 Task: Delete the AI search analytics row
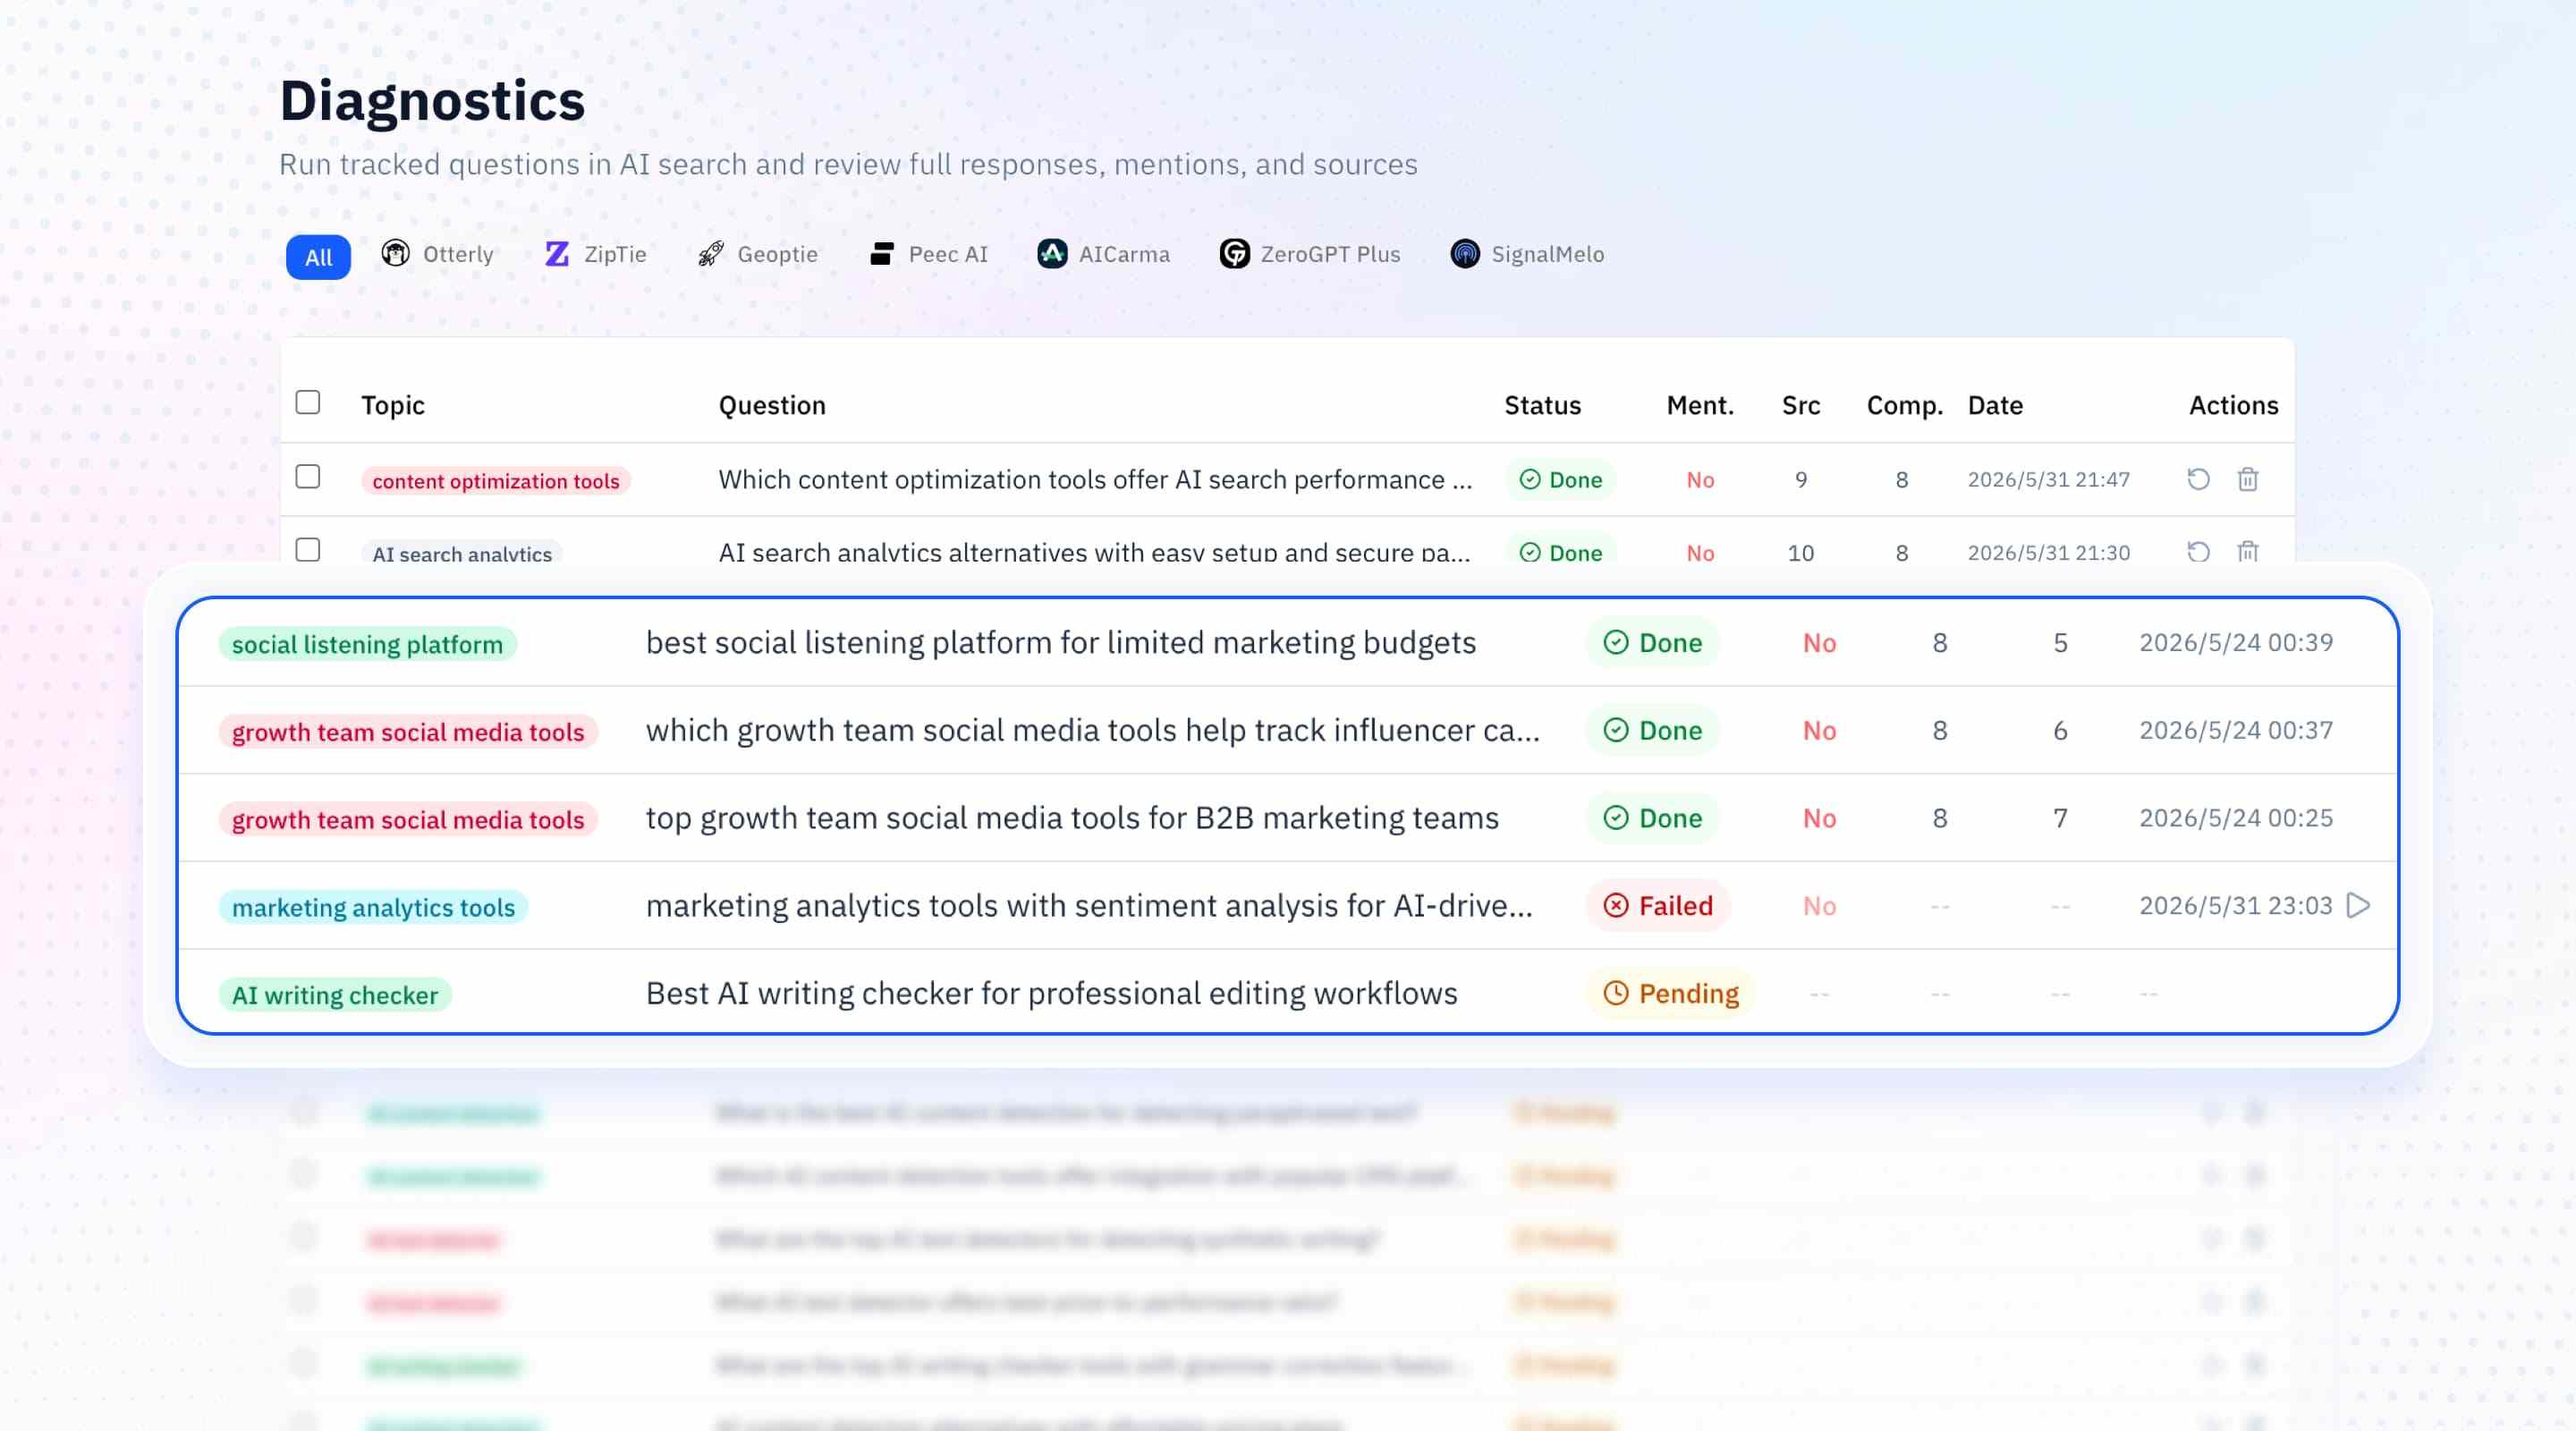point(2248,551)
